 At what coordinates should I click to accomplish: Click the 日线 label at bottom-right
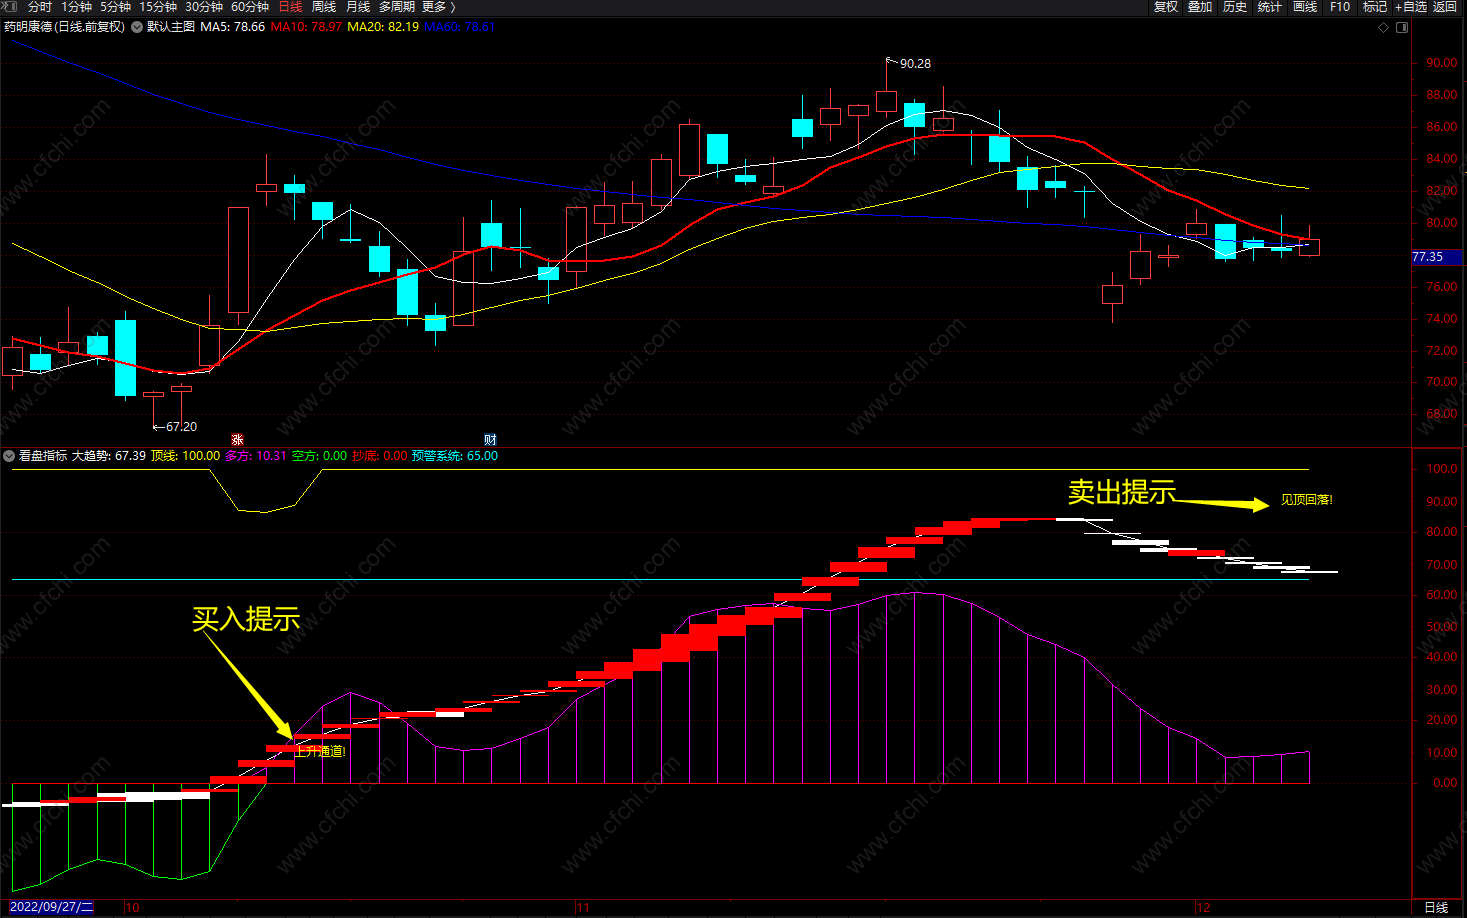tap(1436, 907)
